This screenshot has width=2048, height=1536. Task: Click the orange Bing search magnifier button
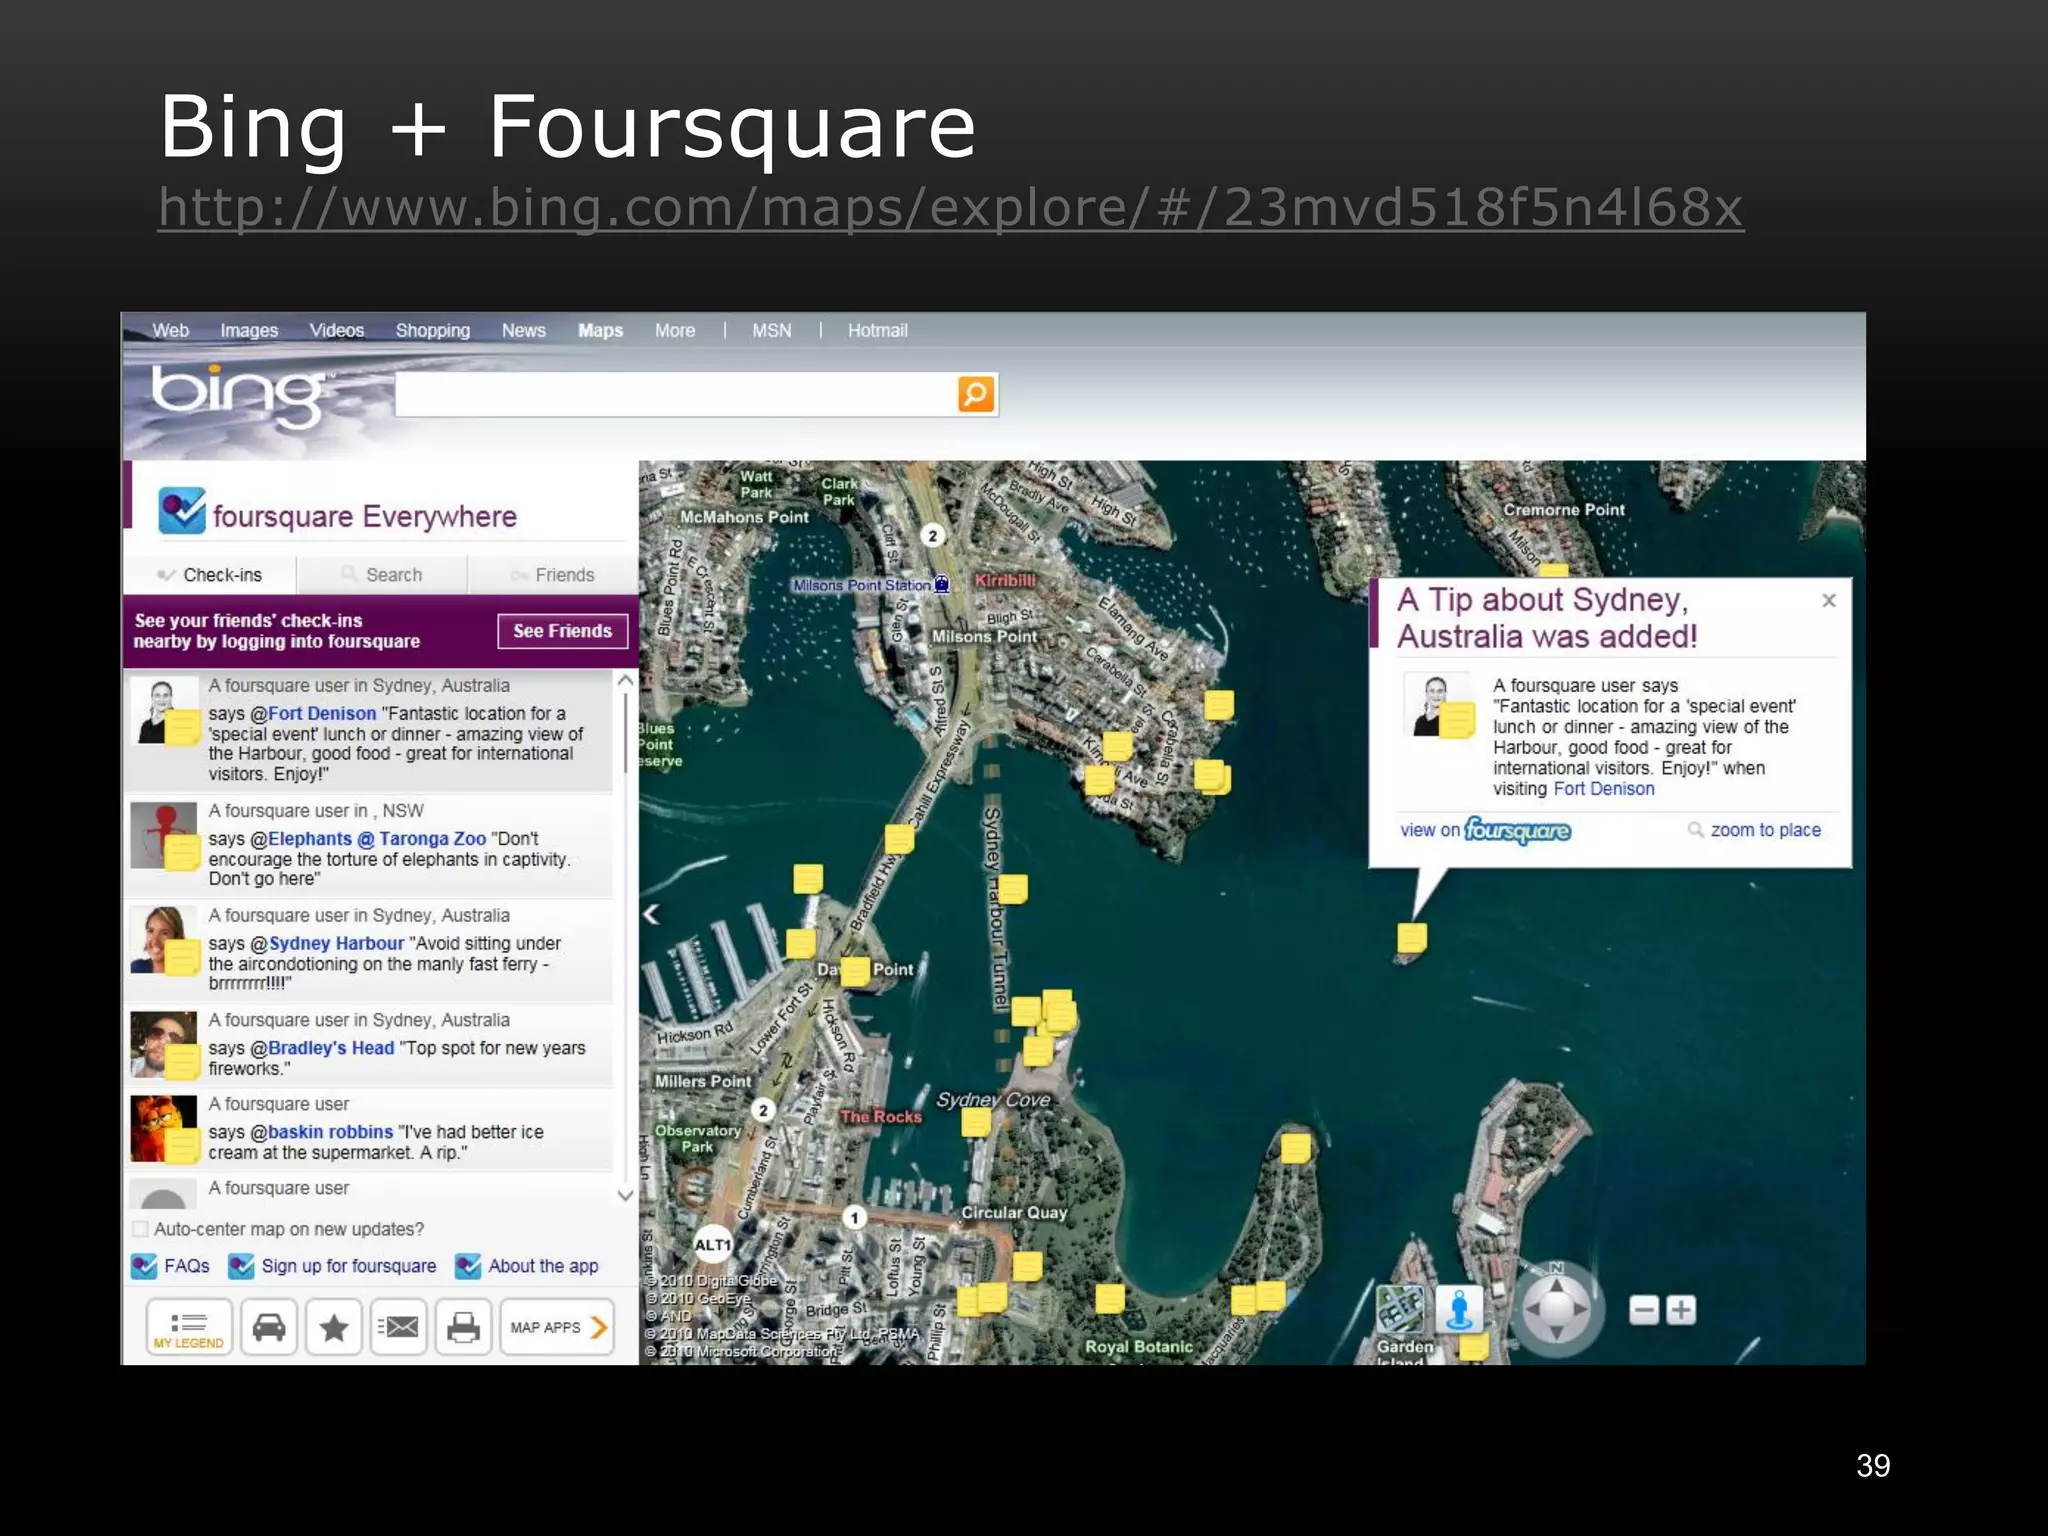coord(976,394)
